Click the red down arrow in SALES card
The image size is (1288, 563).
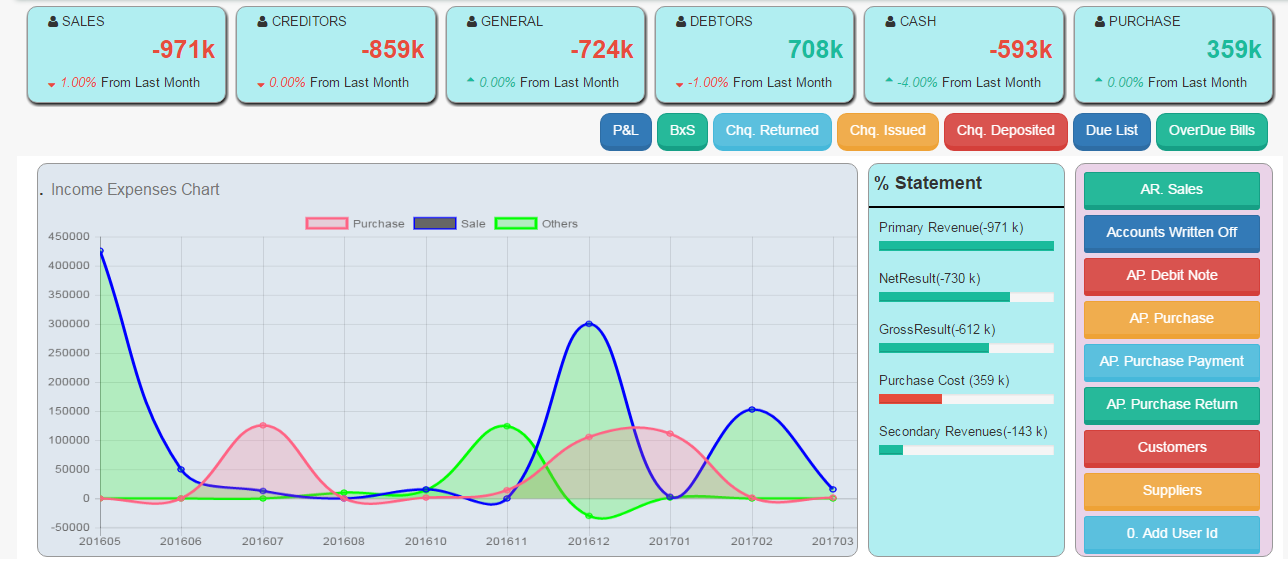52,84
